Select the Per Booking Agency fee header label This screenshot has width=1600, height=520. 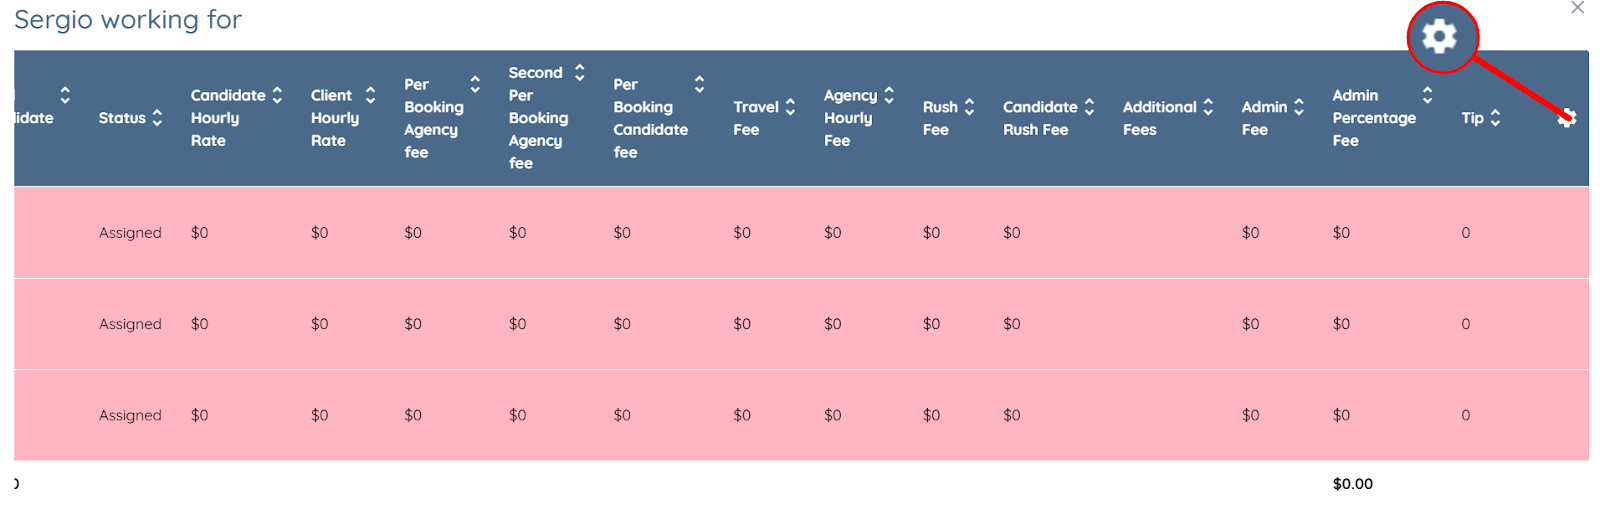click(432, 118)
